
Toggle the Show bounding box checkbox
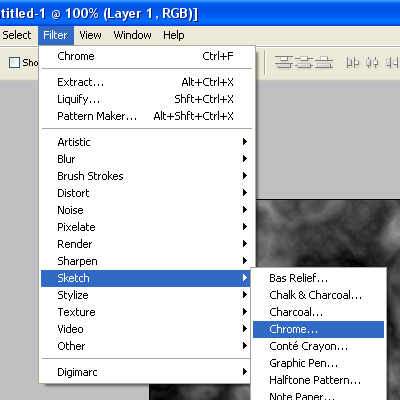(14, 62)
